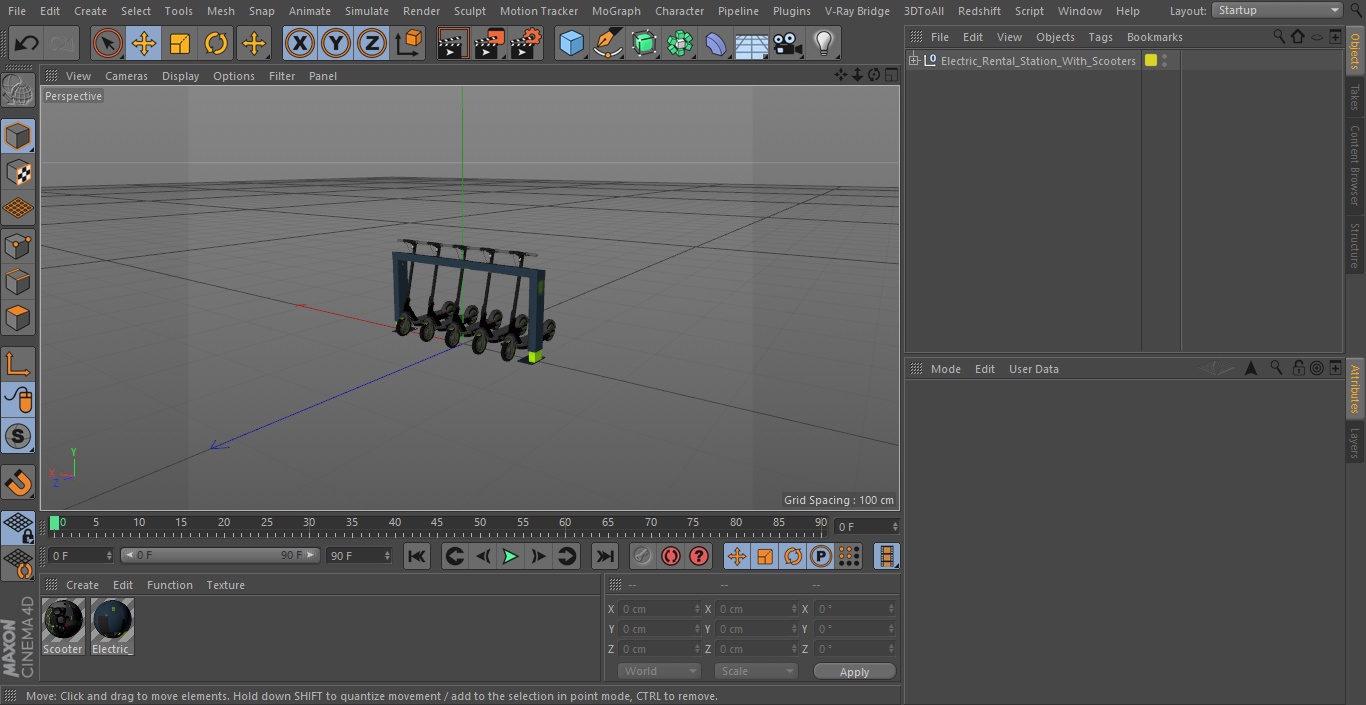This screenshot has width=1366, height=705.
Task: Open the Layout dropdown
Action: pos(1277,10)
